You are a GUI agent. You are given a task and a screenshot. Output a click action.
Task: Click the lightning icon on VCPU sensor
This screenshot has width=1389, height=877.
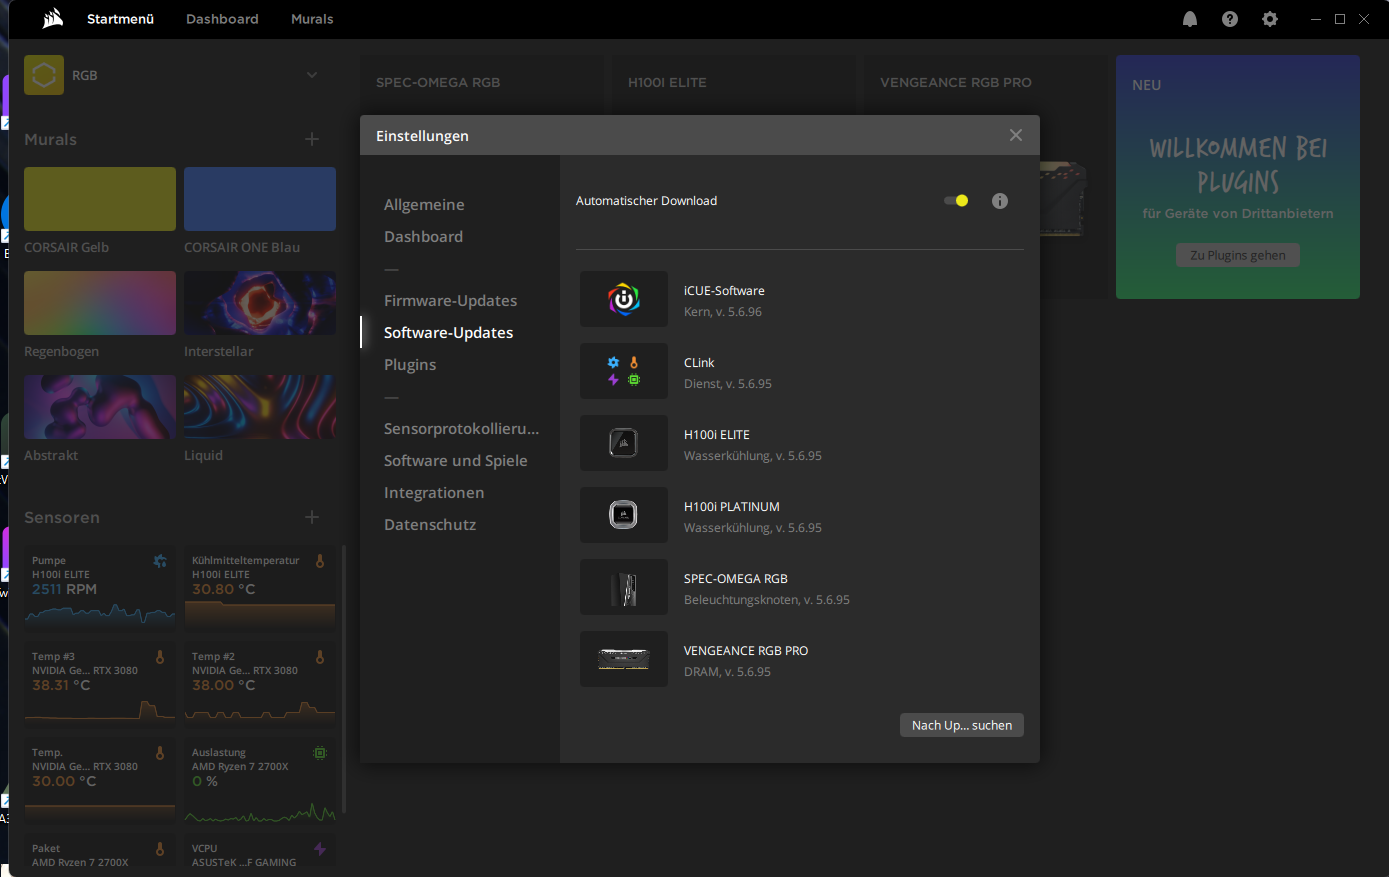point(320,849)
